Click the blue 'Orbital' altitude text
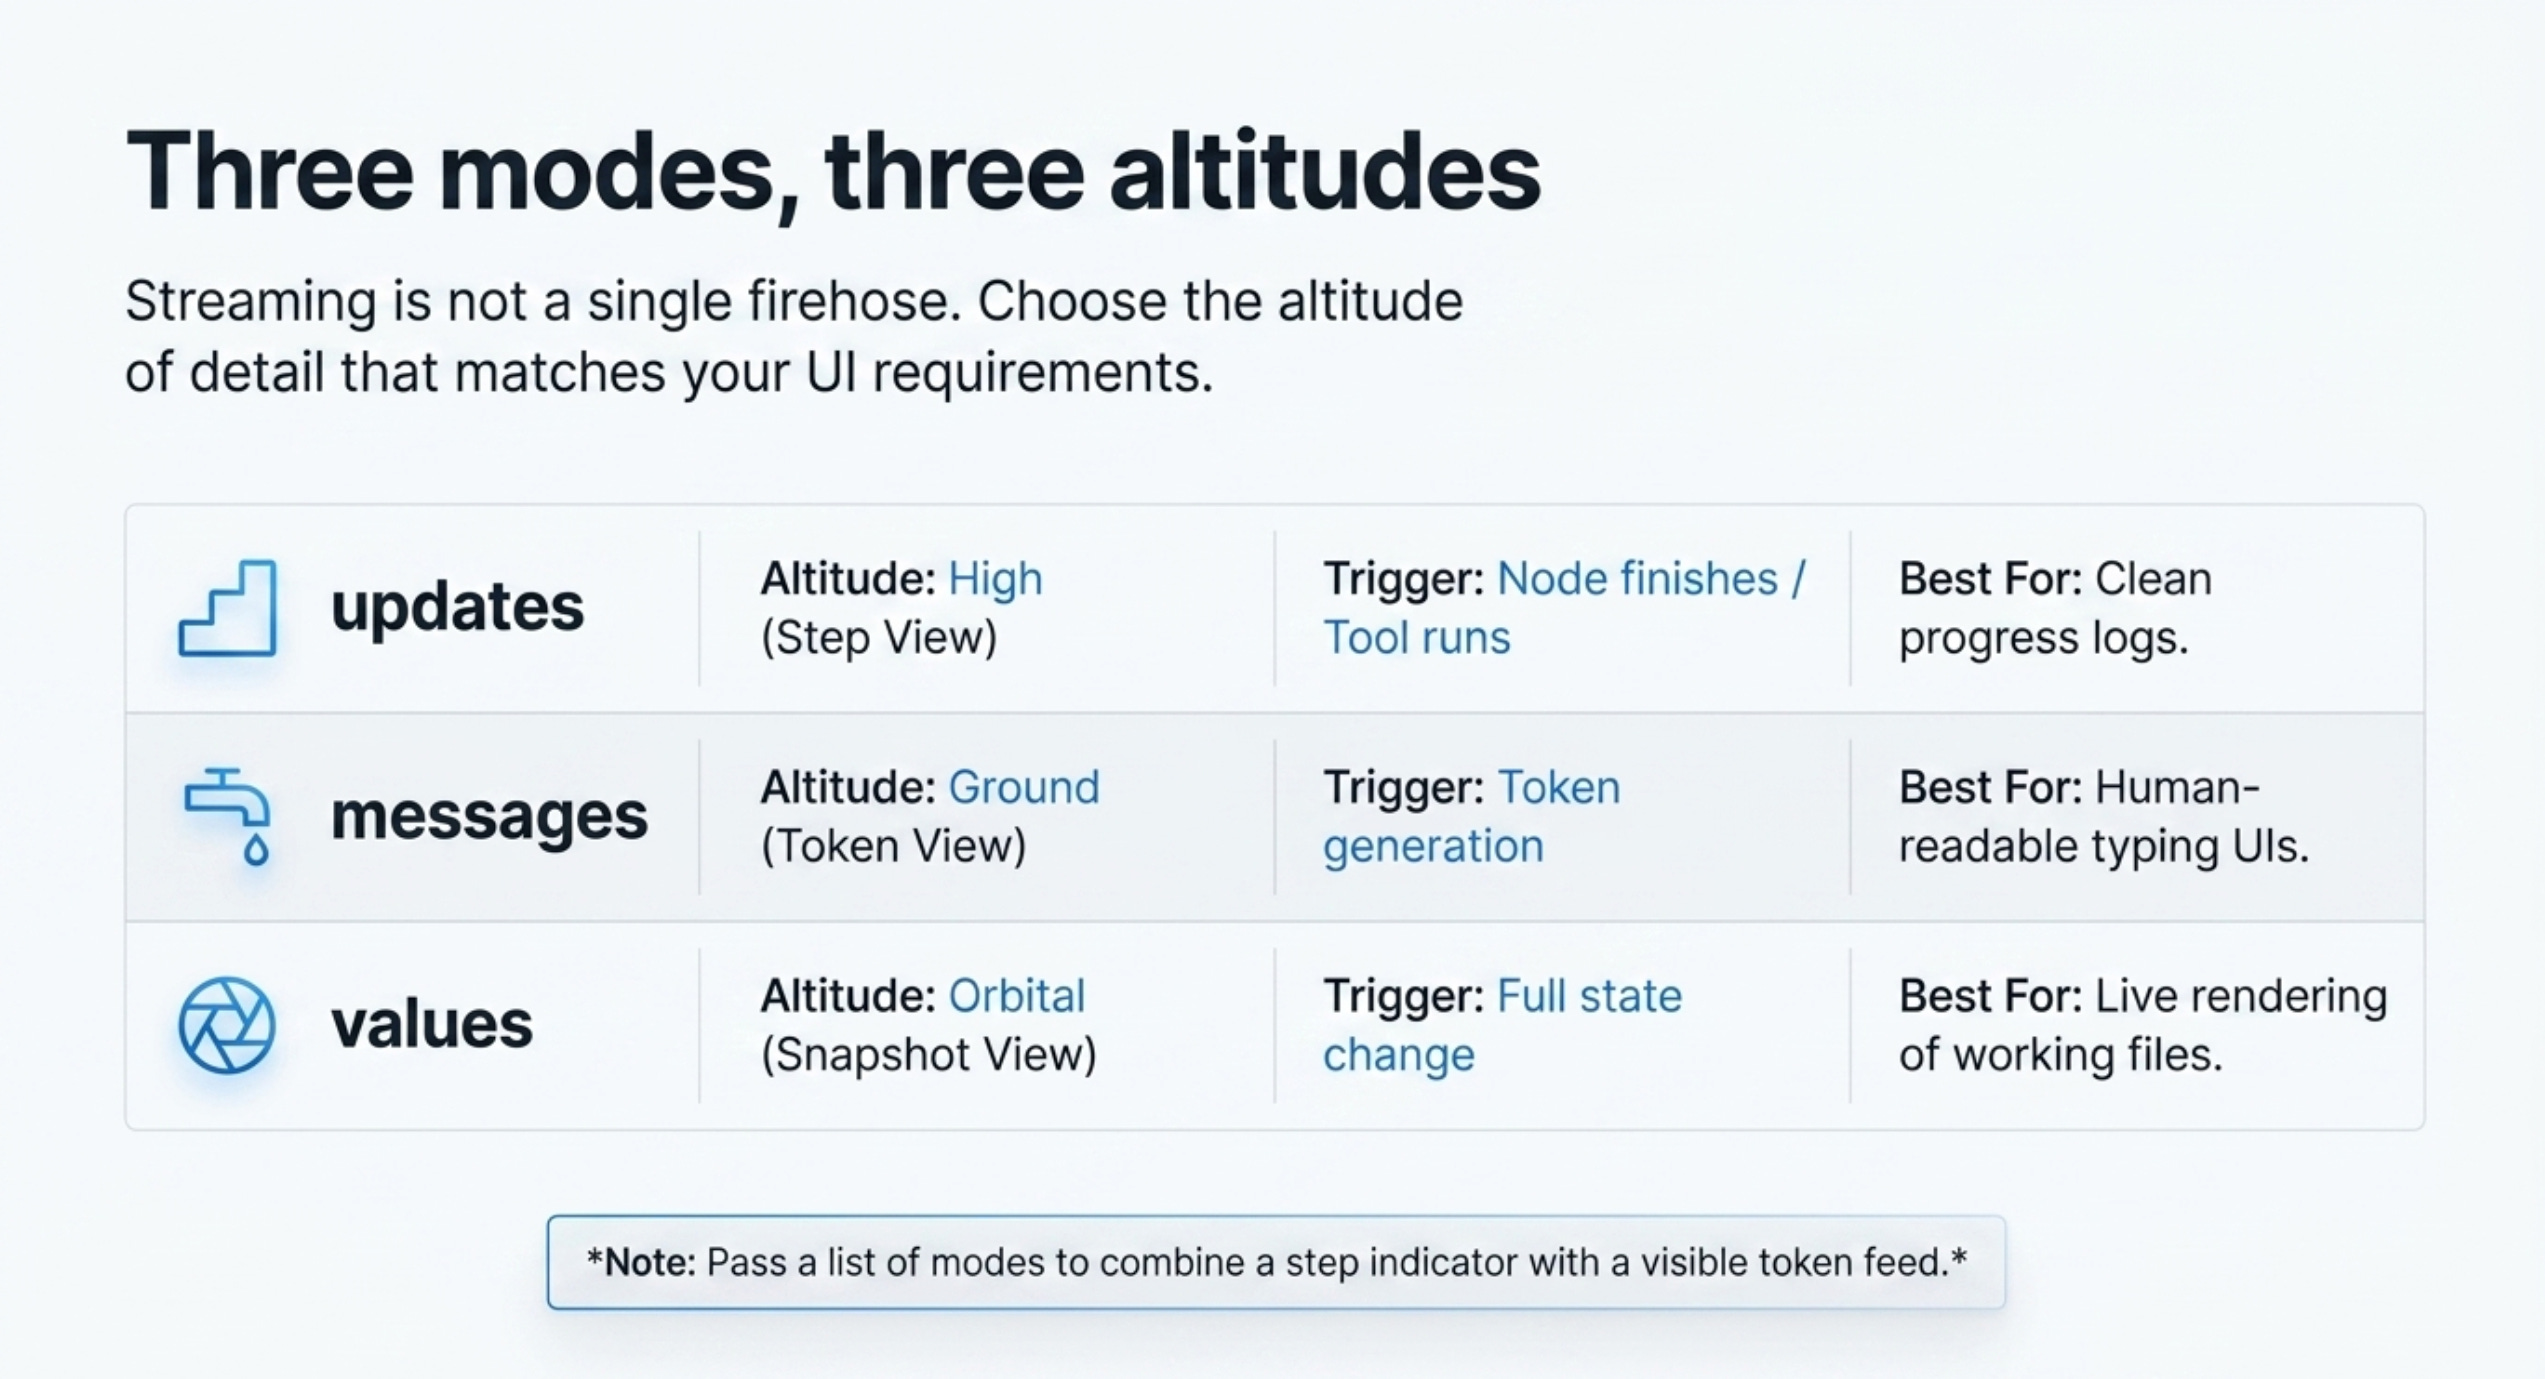Image resolution: width=2545 pixels, height=1379 pixels. click(x=1016, y=996)
